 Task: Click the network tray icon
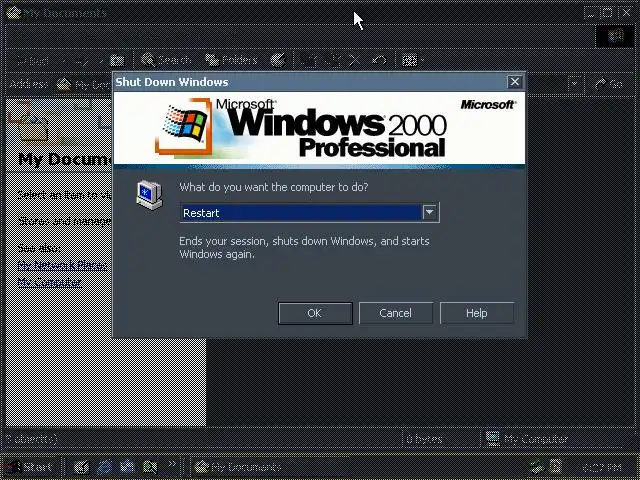coord(537,467)
